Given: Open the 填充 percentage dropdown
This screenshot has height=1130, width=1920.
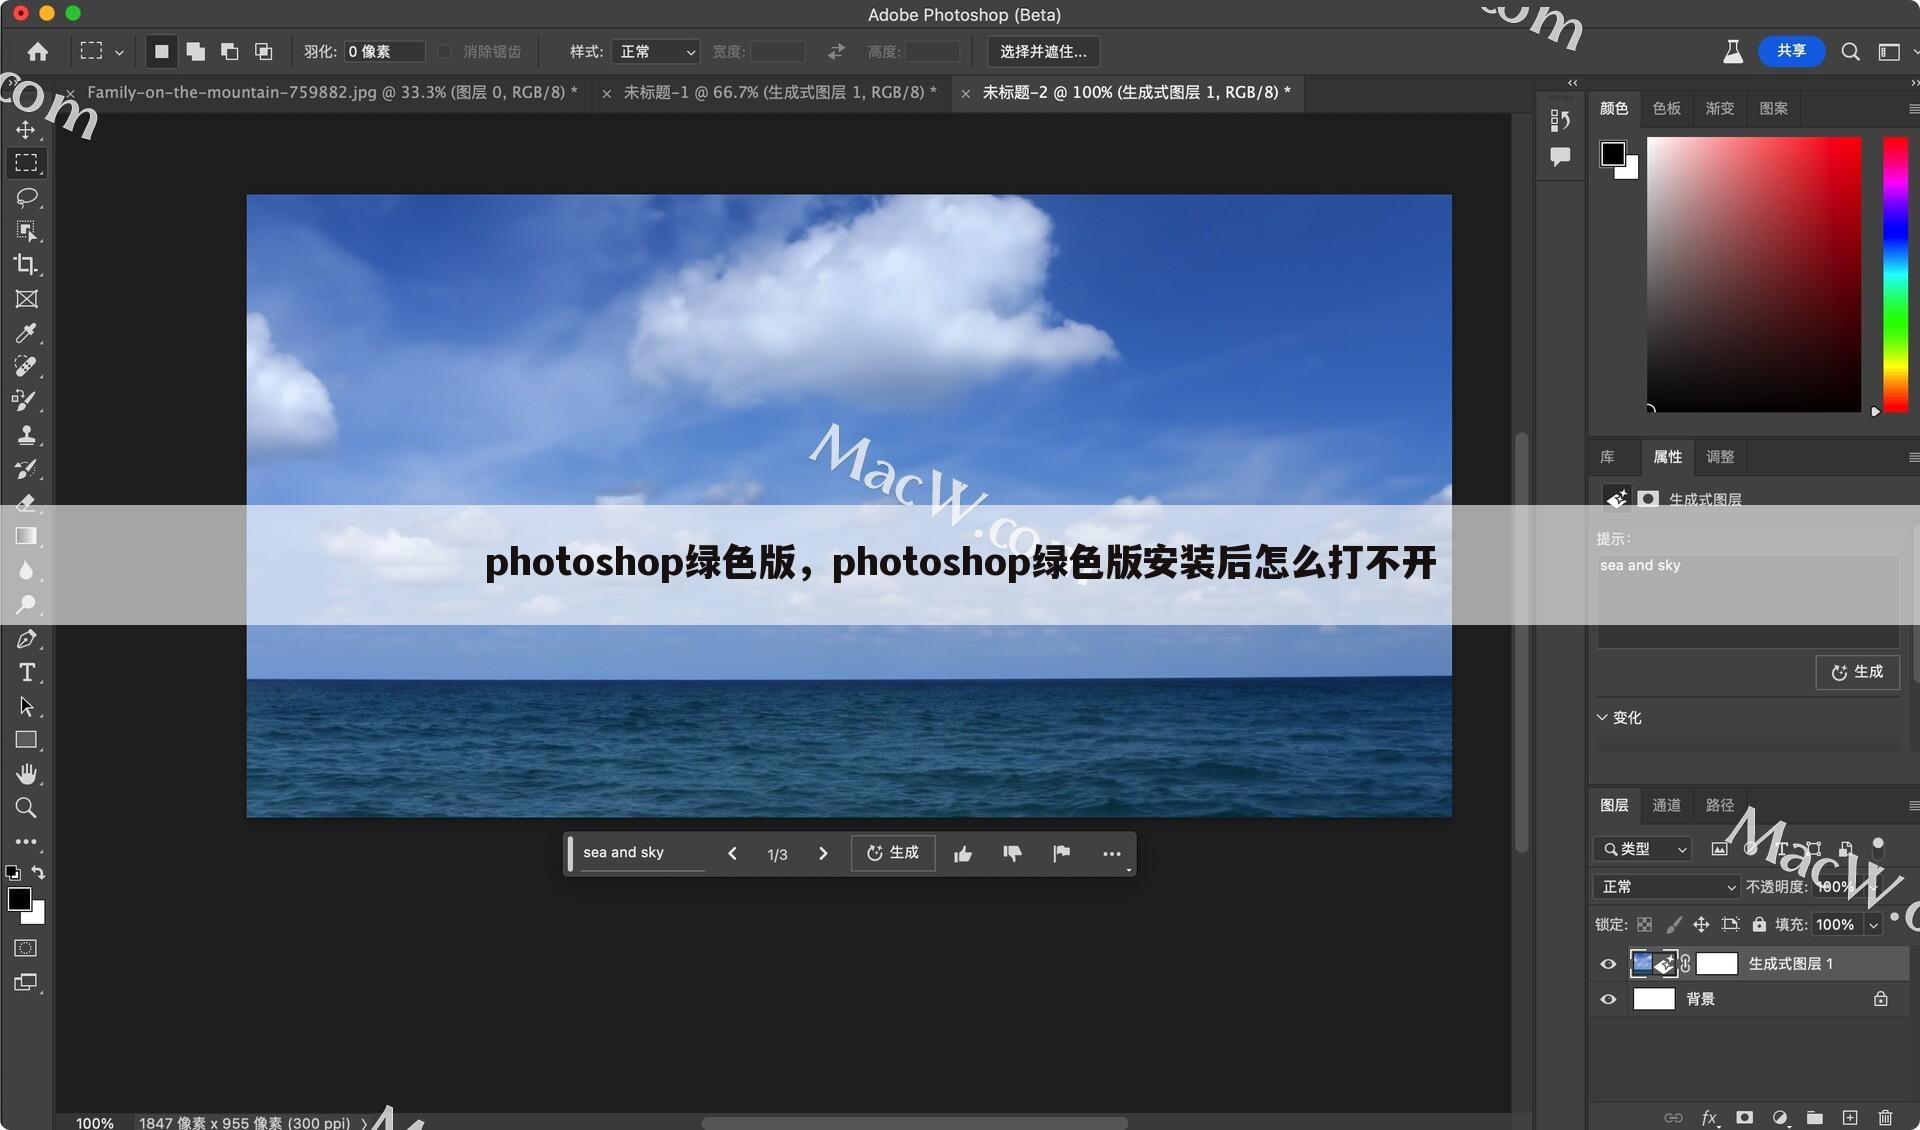Looking at the screenshot, I should pos(1873,925).
